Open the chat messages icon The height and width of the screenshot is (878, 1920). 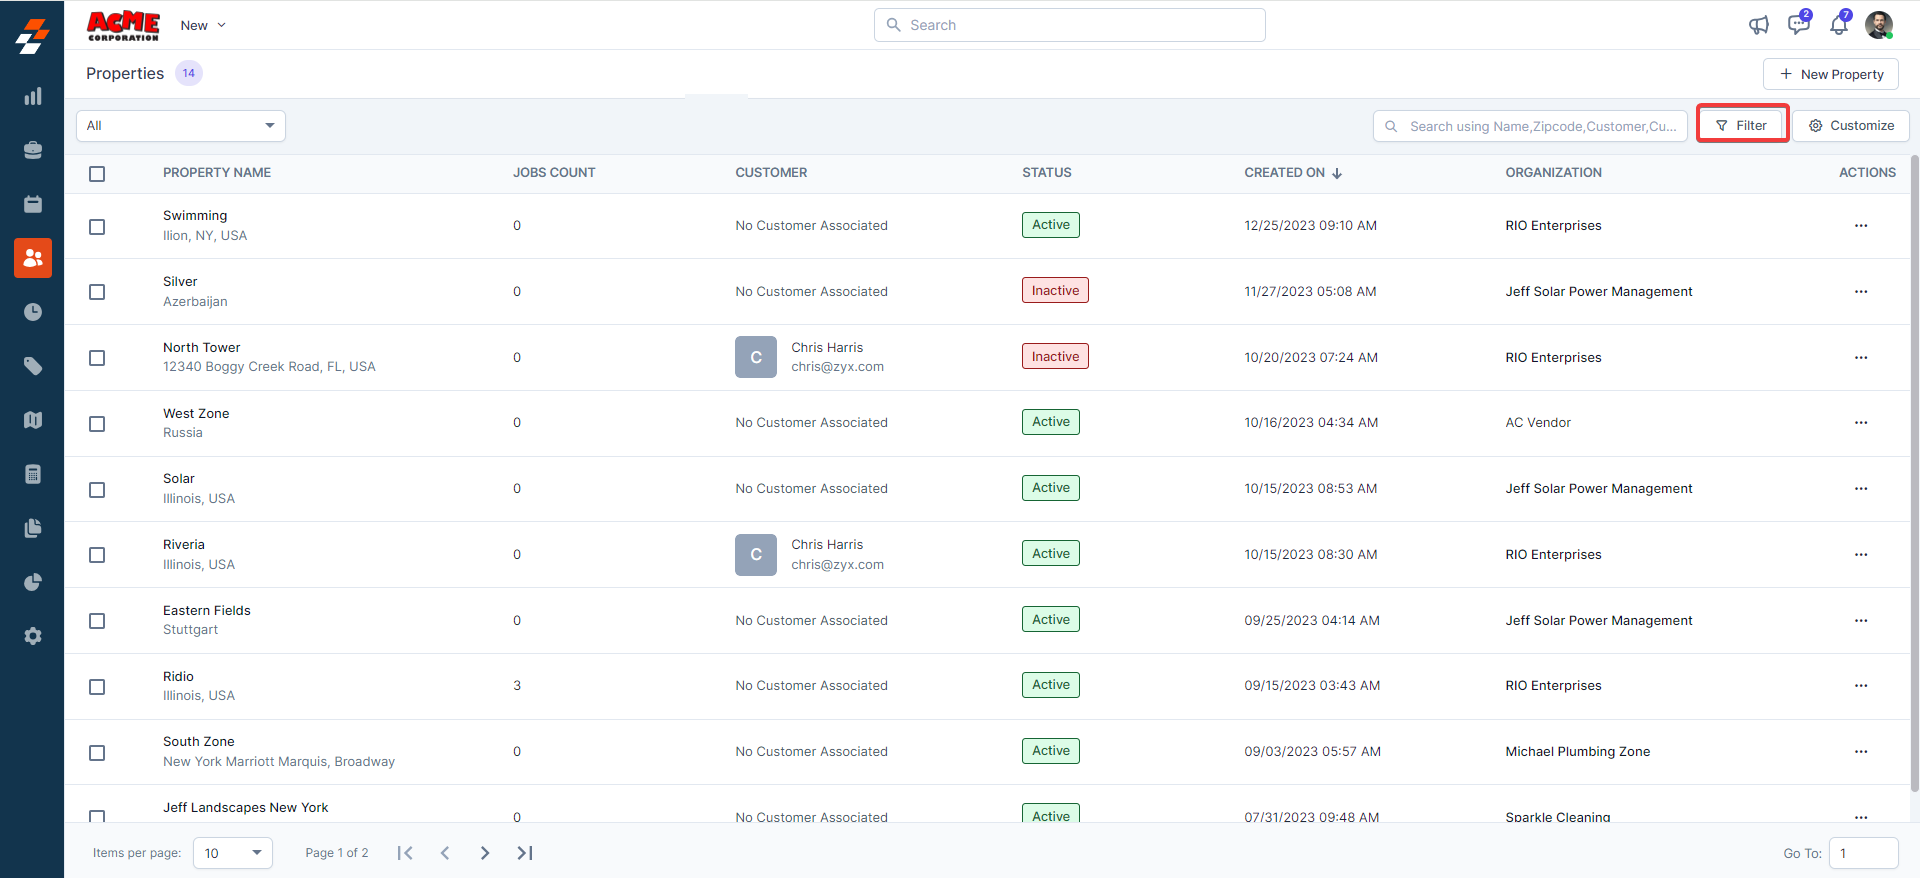tap(1798, 25)
